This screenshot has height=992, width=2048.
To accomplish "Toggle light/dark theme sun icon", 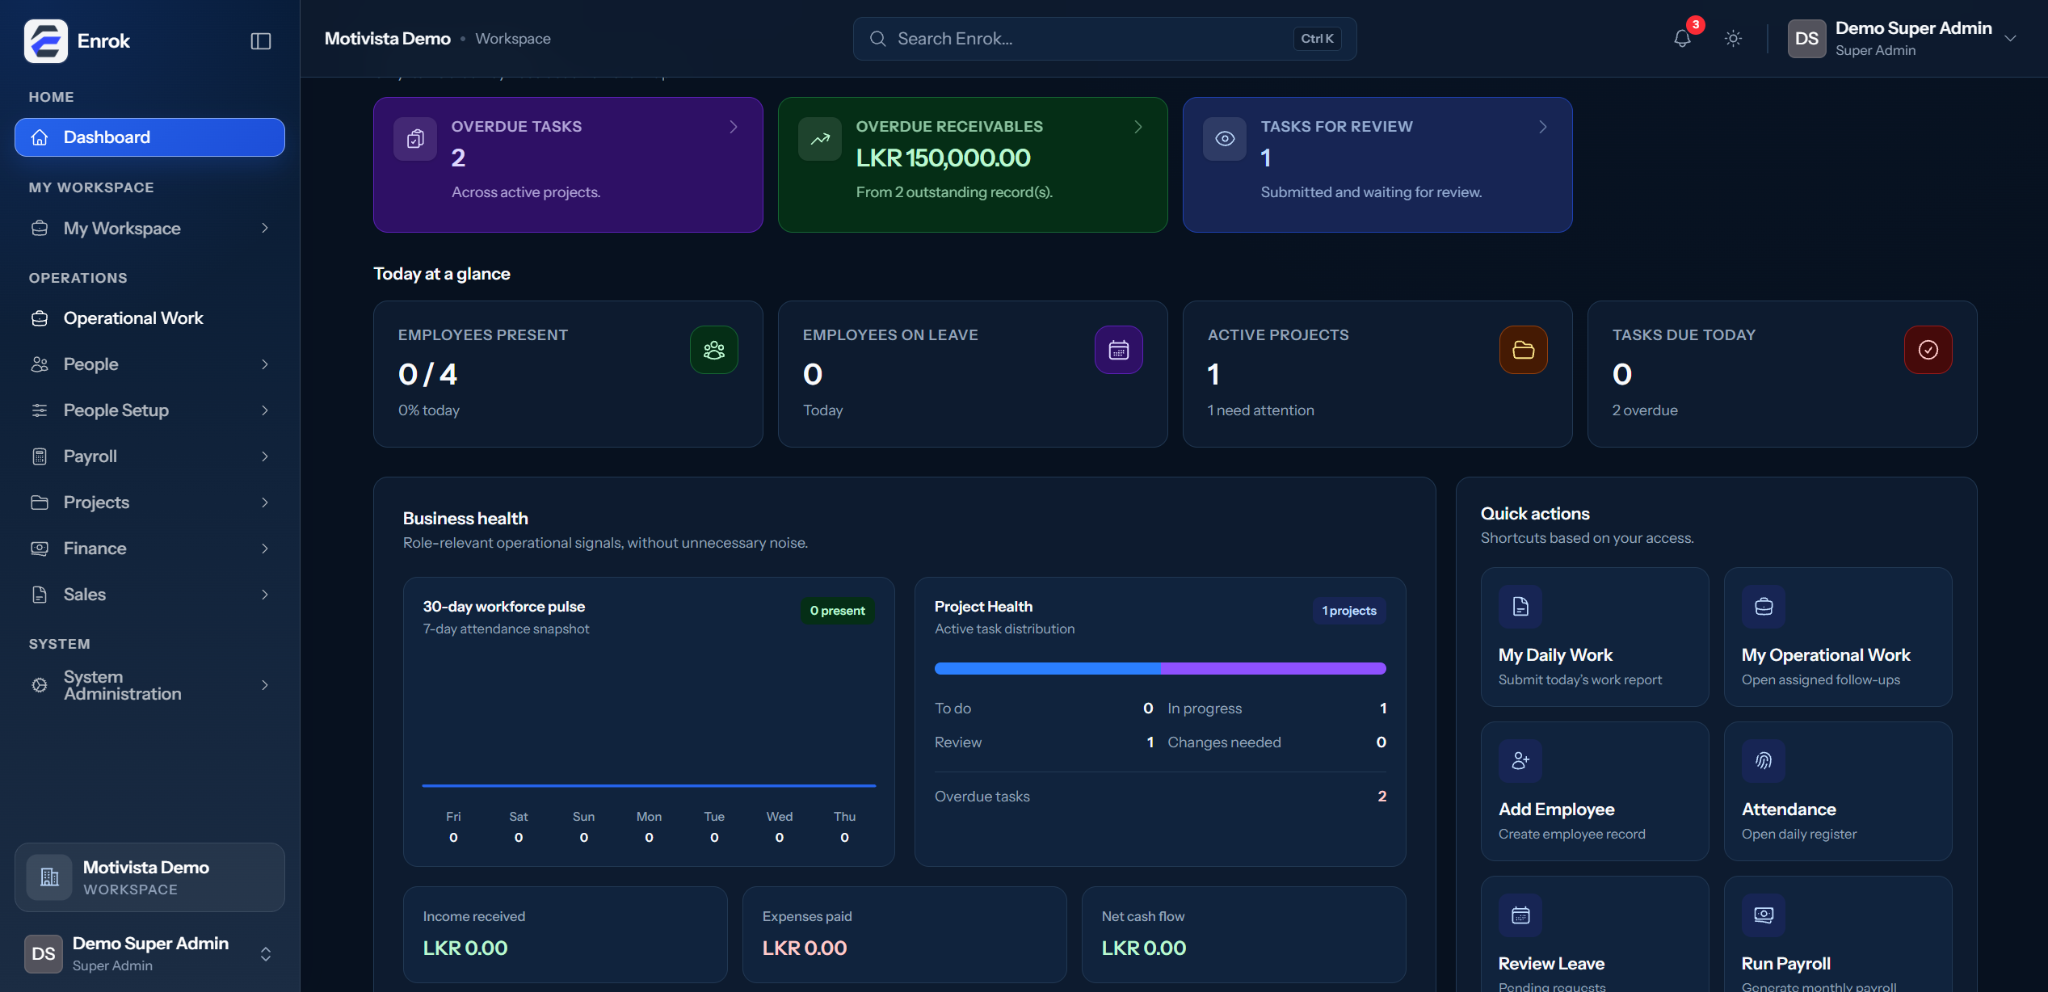I will pos(1733,38).
